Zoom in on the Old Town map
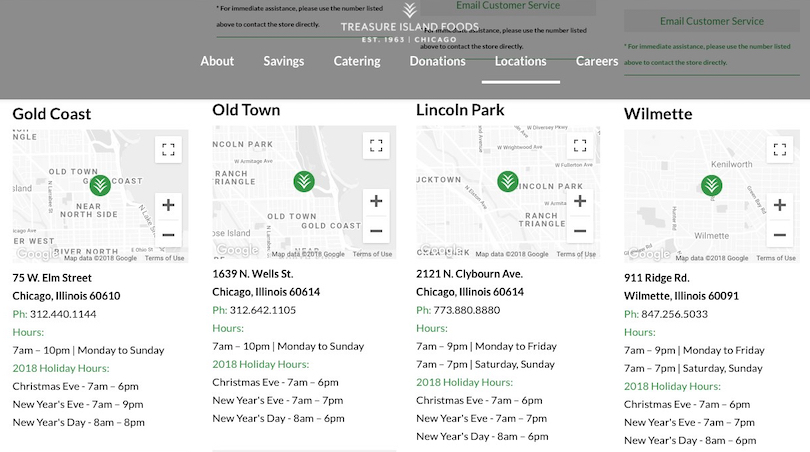The image size is (810, 452). 376,201
